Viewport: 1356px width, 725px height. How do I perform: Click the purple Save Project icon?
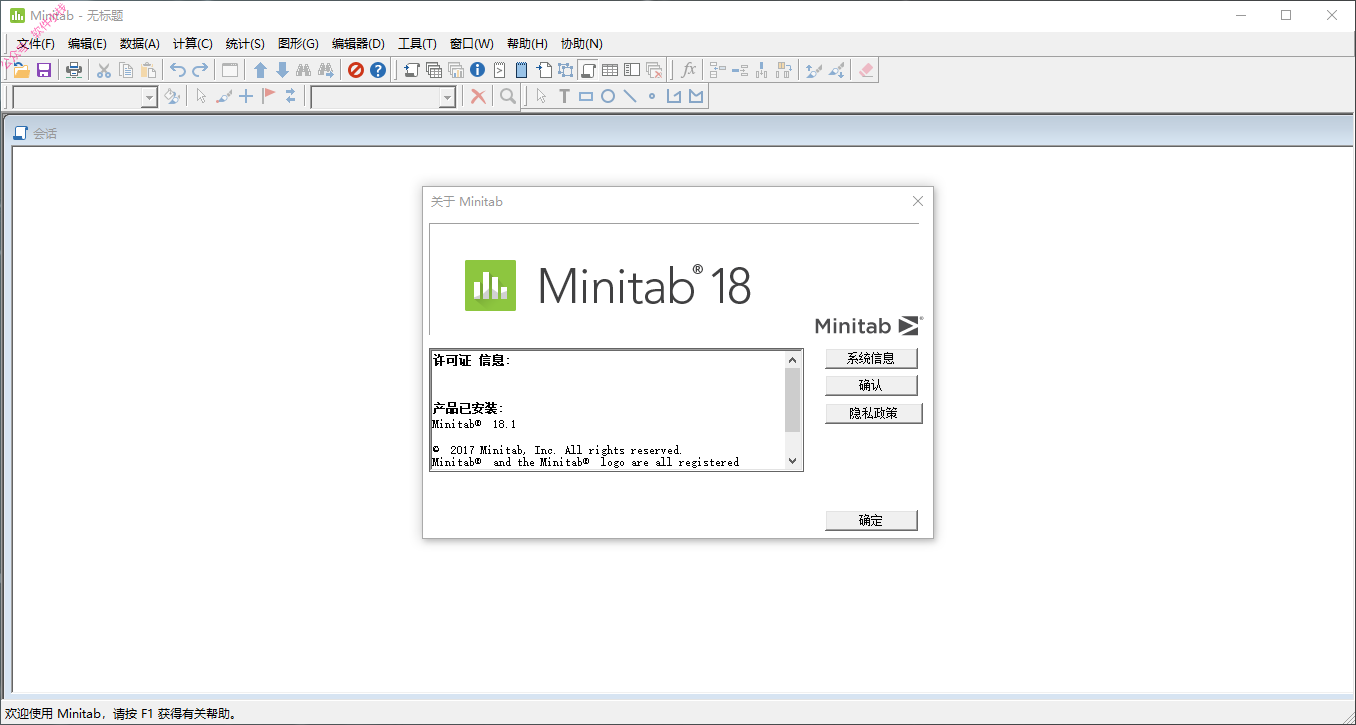coord(44,70)
